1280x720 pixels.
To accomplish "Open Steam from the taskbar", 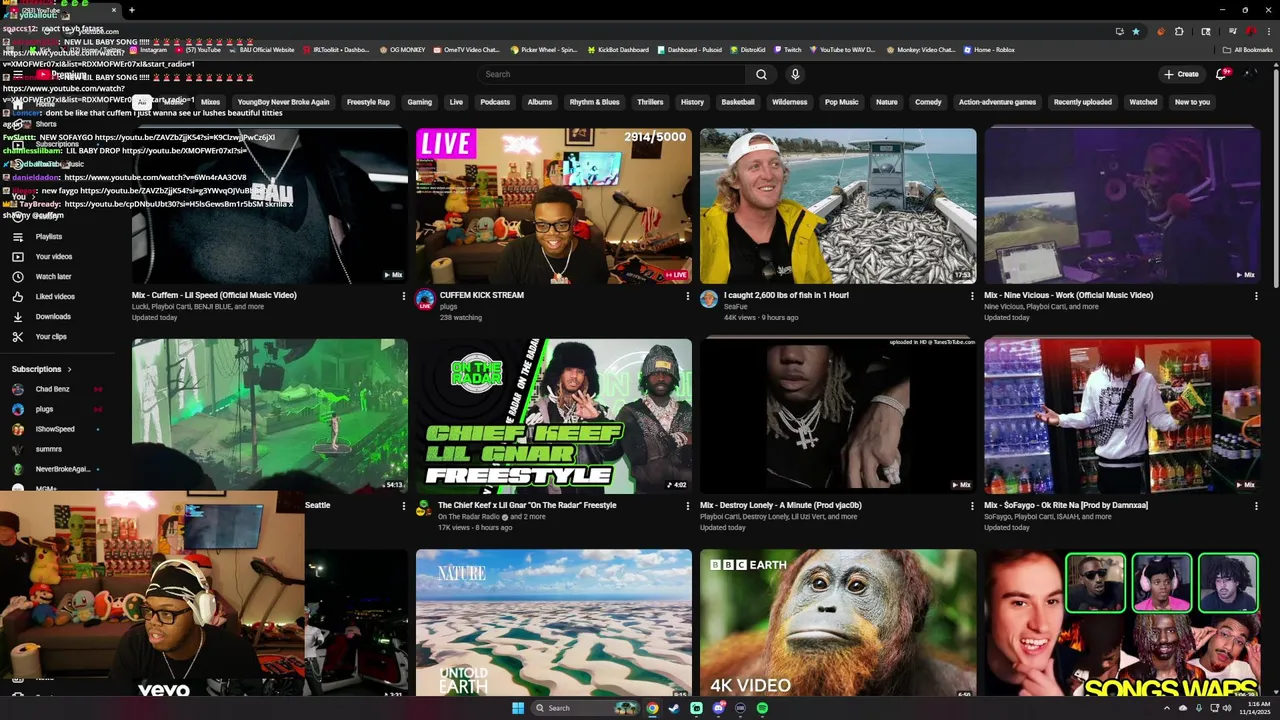I will pyautogui.click(x=674, y=708).
